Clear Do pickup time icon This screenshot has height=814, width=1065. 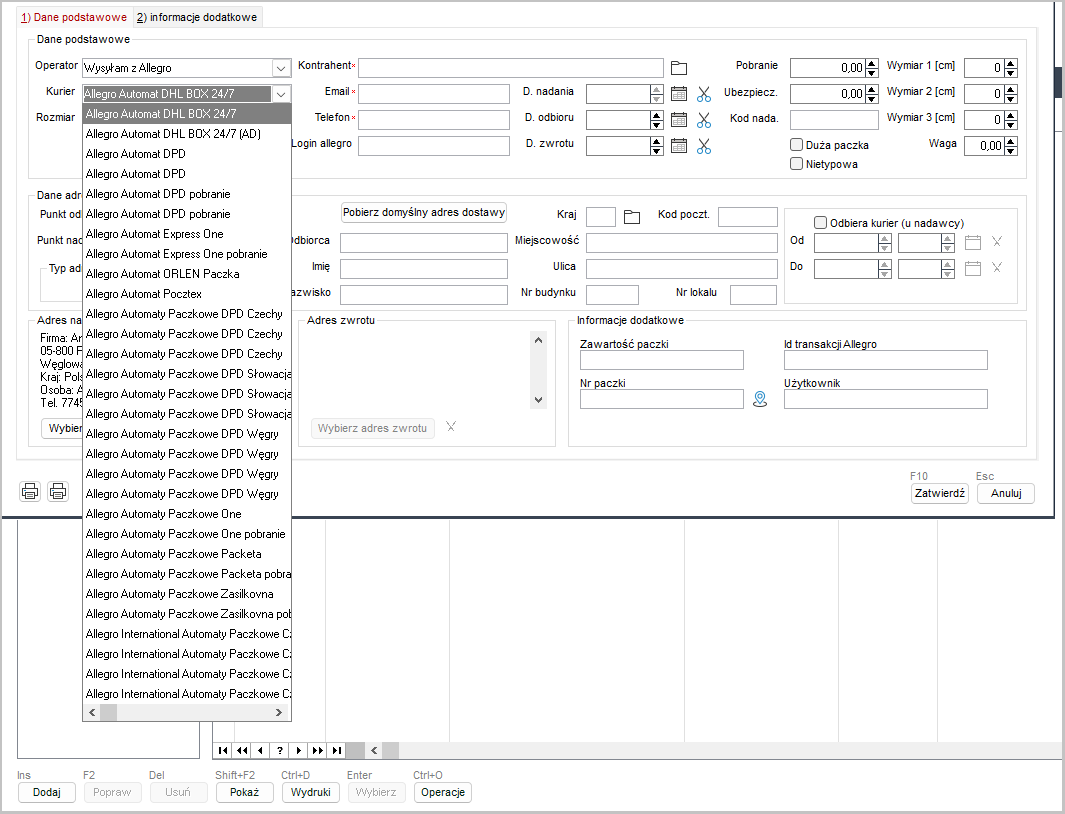coord(996,267)
